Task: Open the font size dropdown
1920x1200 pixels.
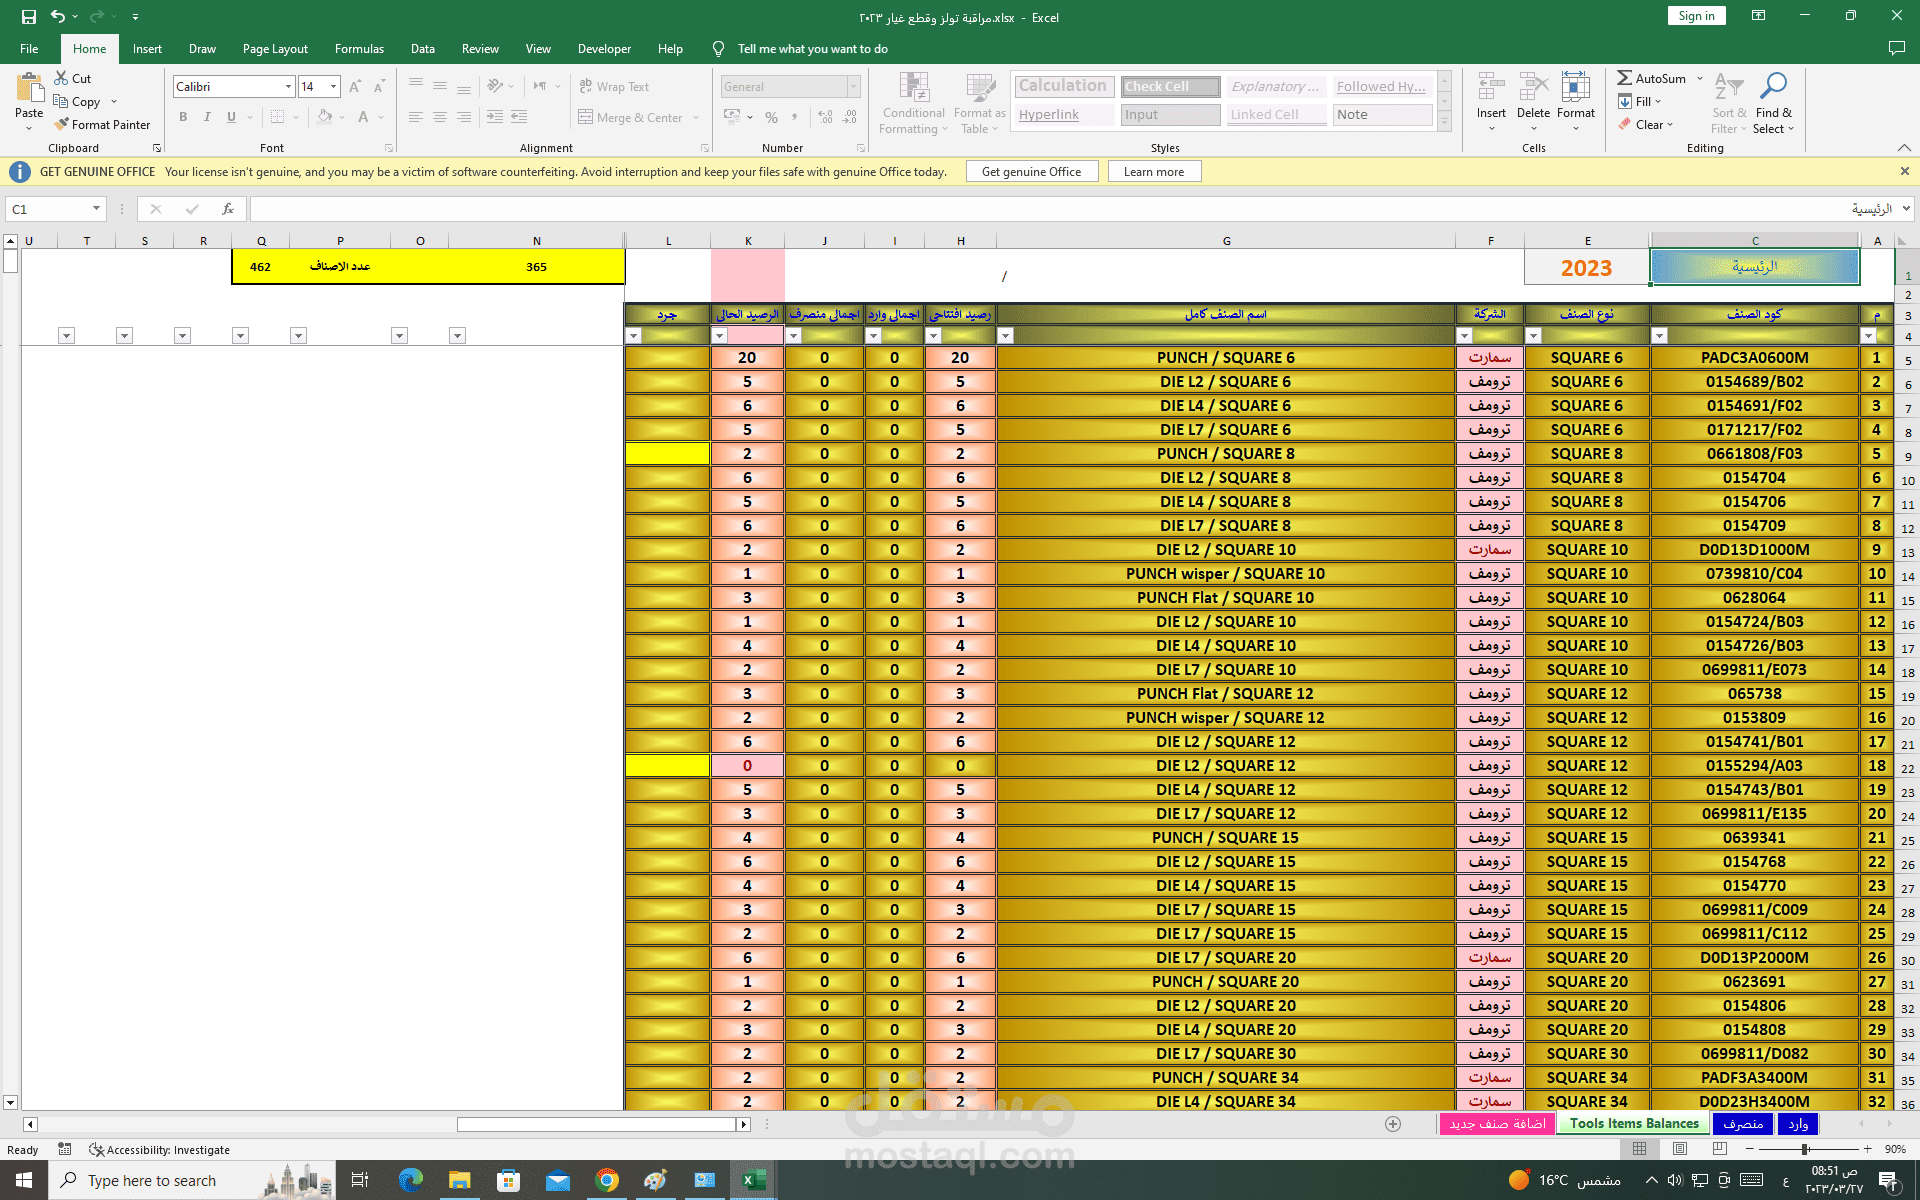Action: point(334,87)
